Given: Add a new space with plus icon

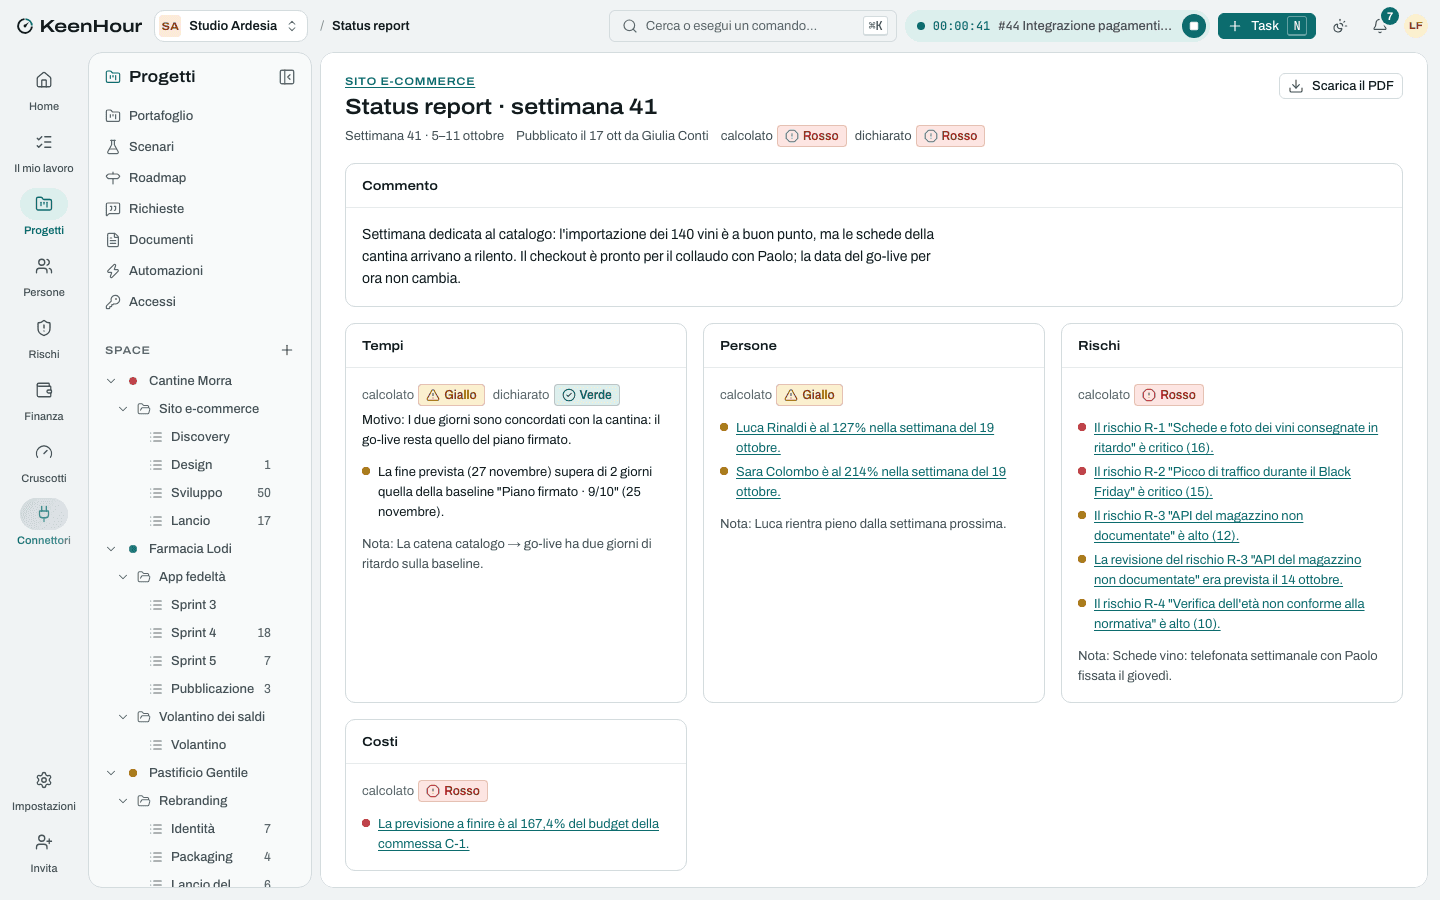Looking at the screenshot, I should [287, 350].
